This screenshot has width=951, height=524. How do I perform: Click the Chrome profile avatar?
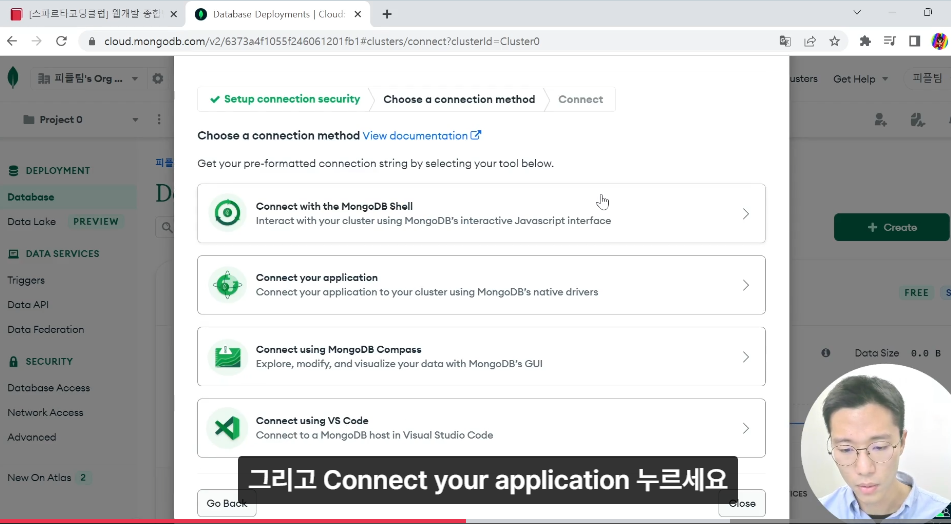(x=939, y=41)
